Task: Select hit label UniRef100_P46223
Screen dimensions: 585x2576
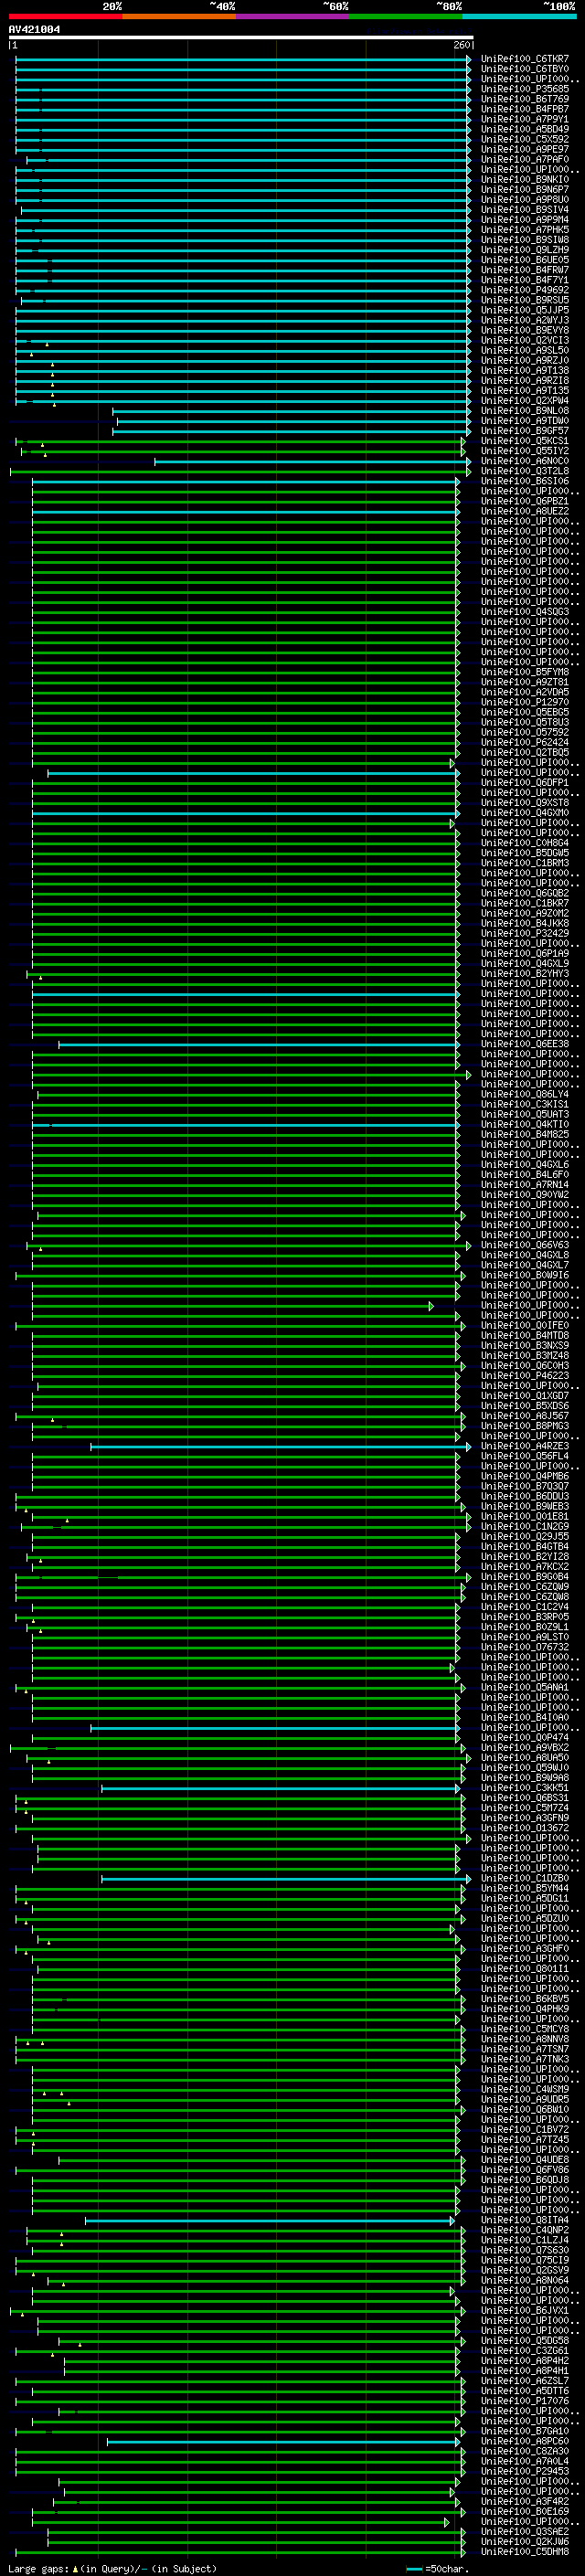Action: tap(525, 1375)
